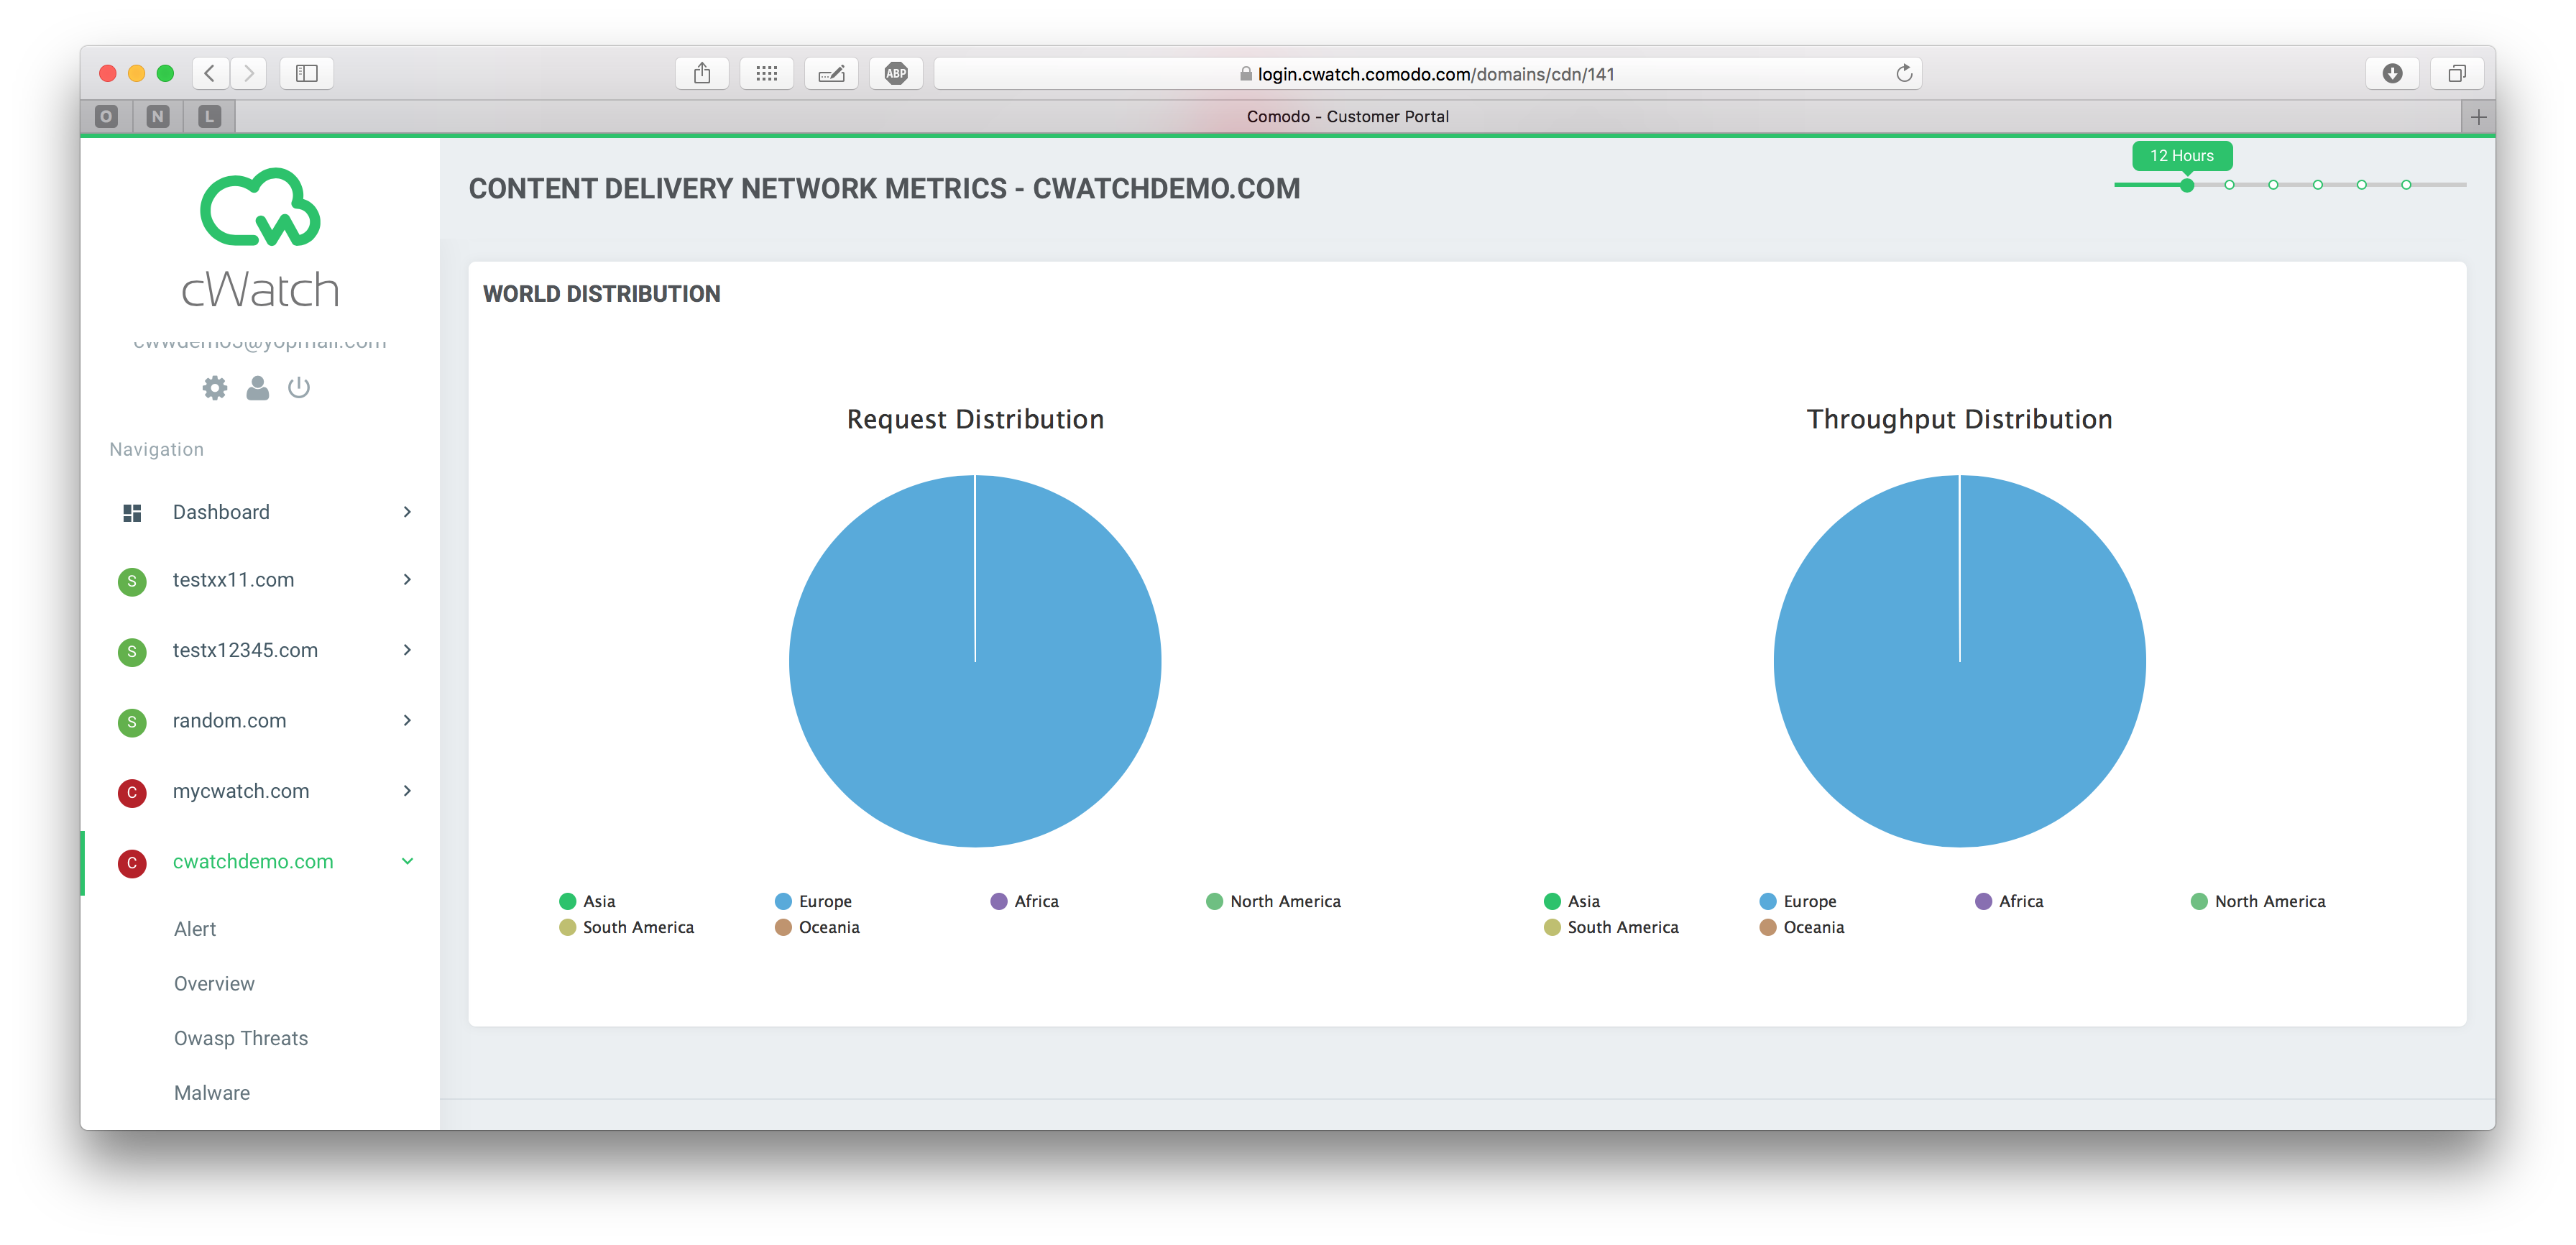The width and height of the screenshot is (2576, 1245).
Task: Open the Owasp Threats menu item
Action: [x=241, y=1038]
